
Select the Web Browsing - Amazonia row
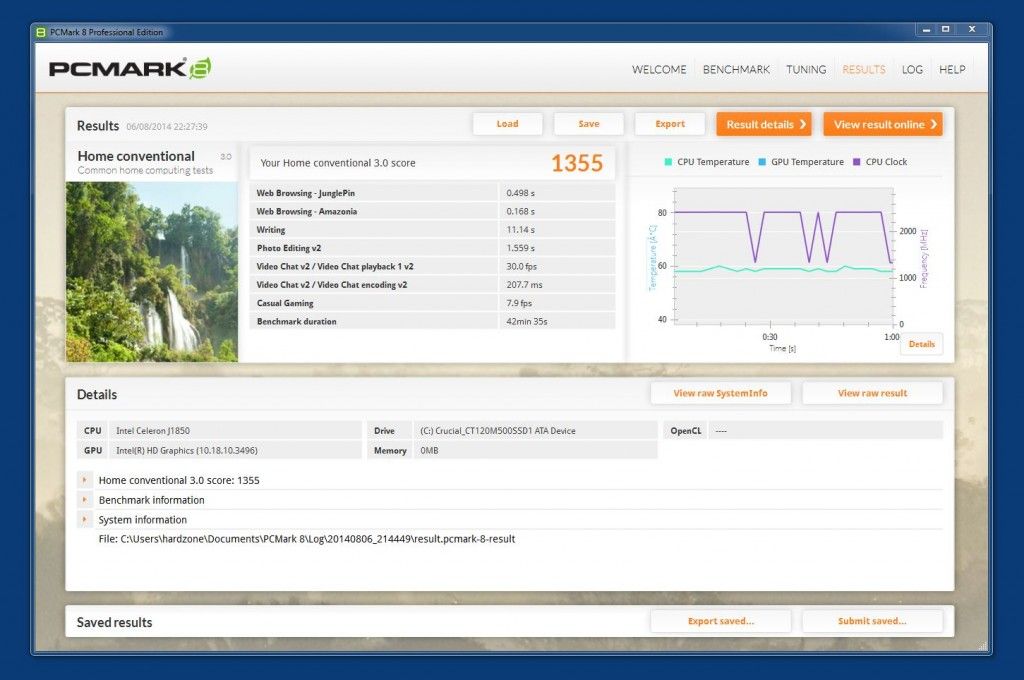432,211
